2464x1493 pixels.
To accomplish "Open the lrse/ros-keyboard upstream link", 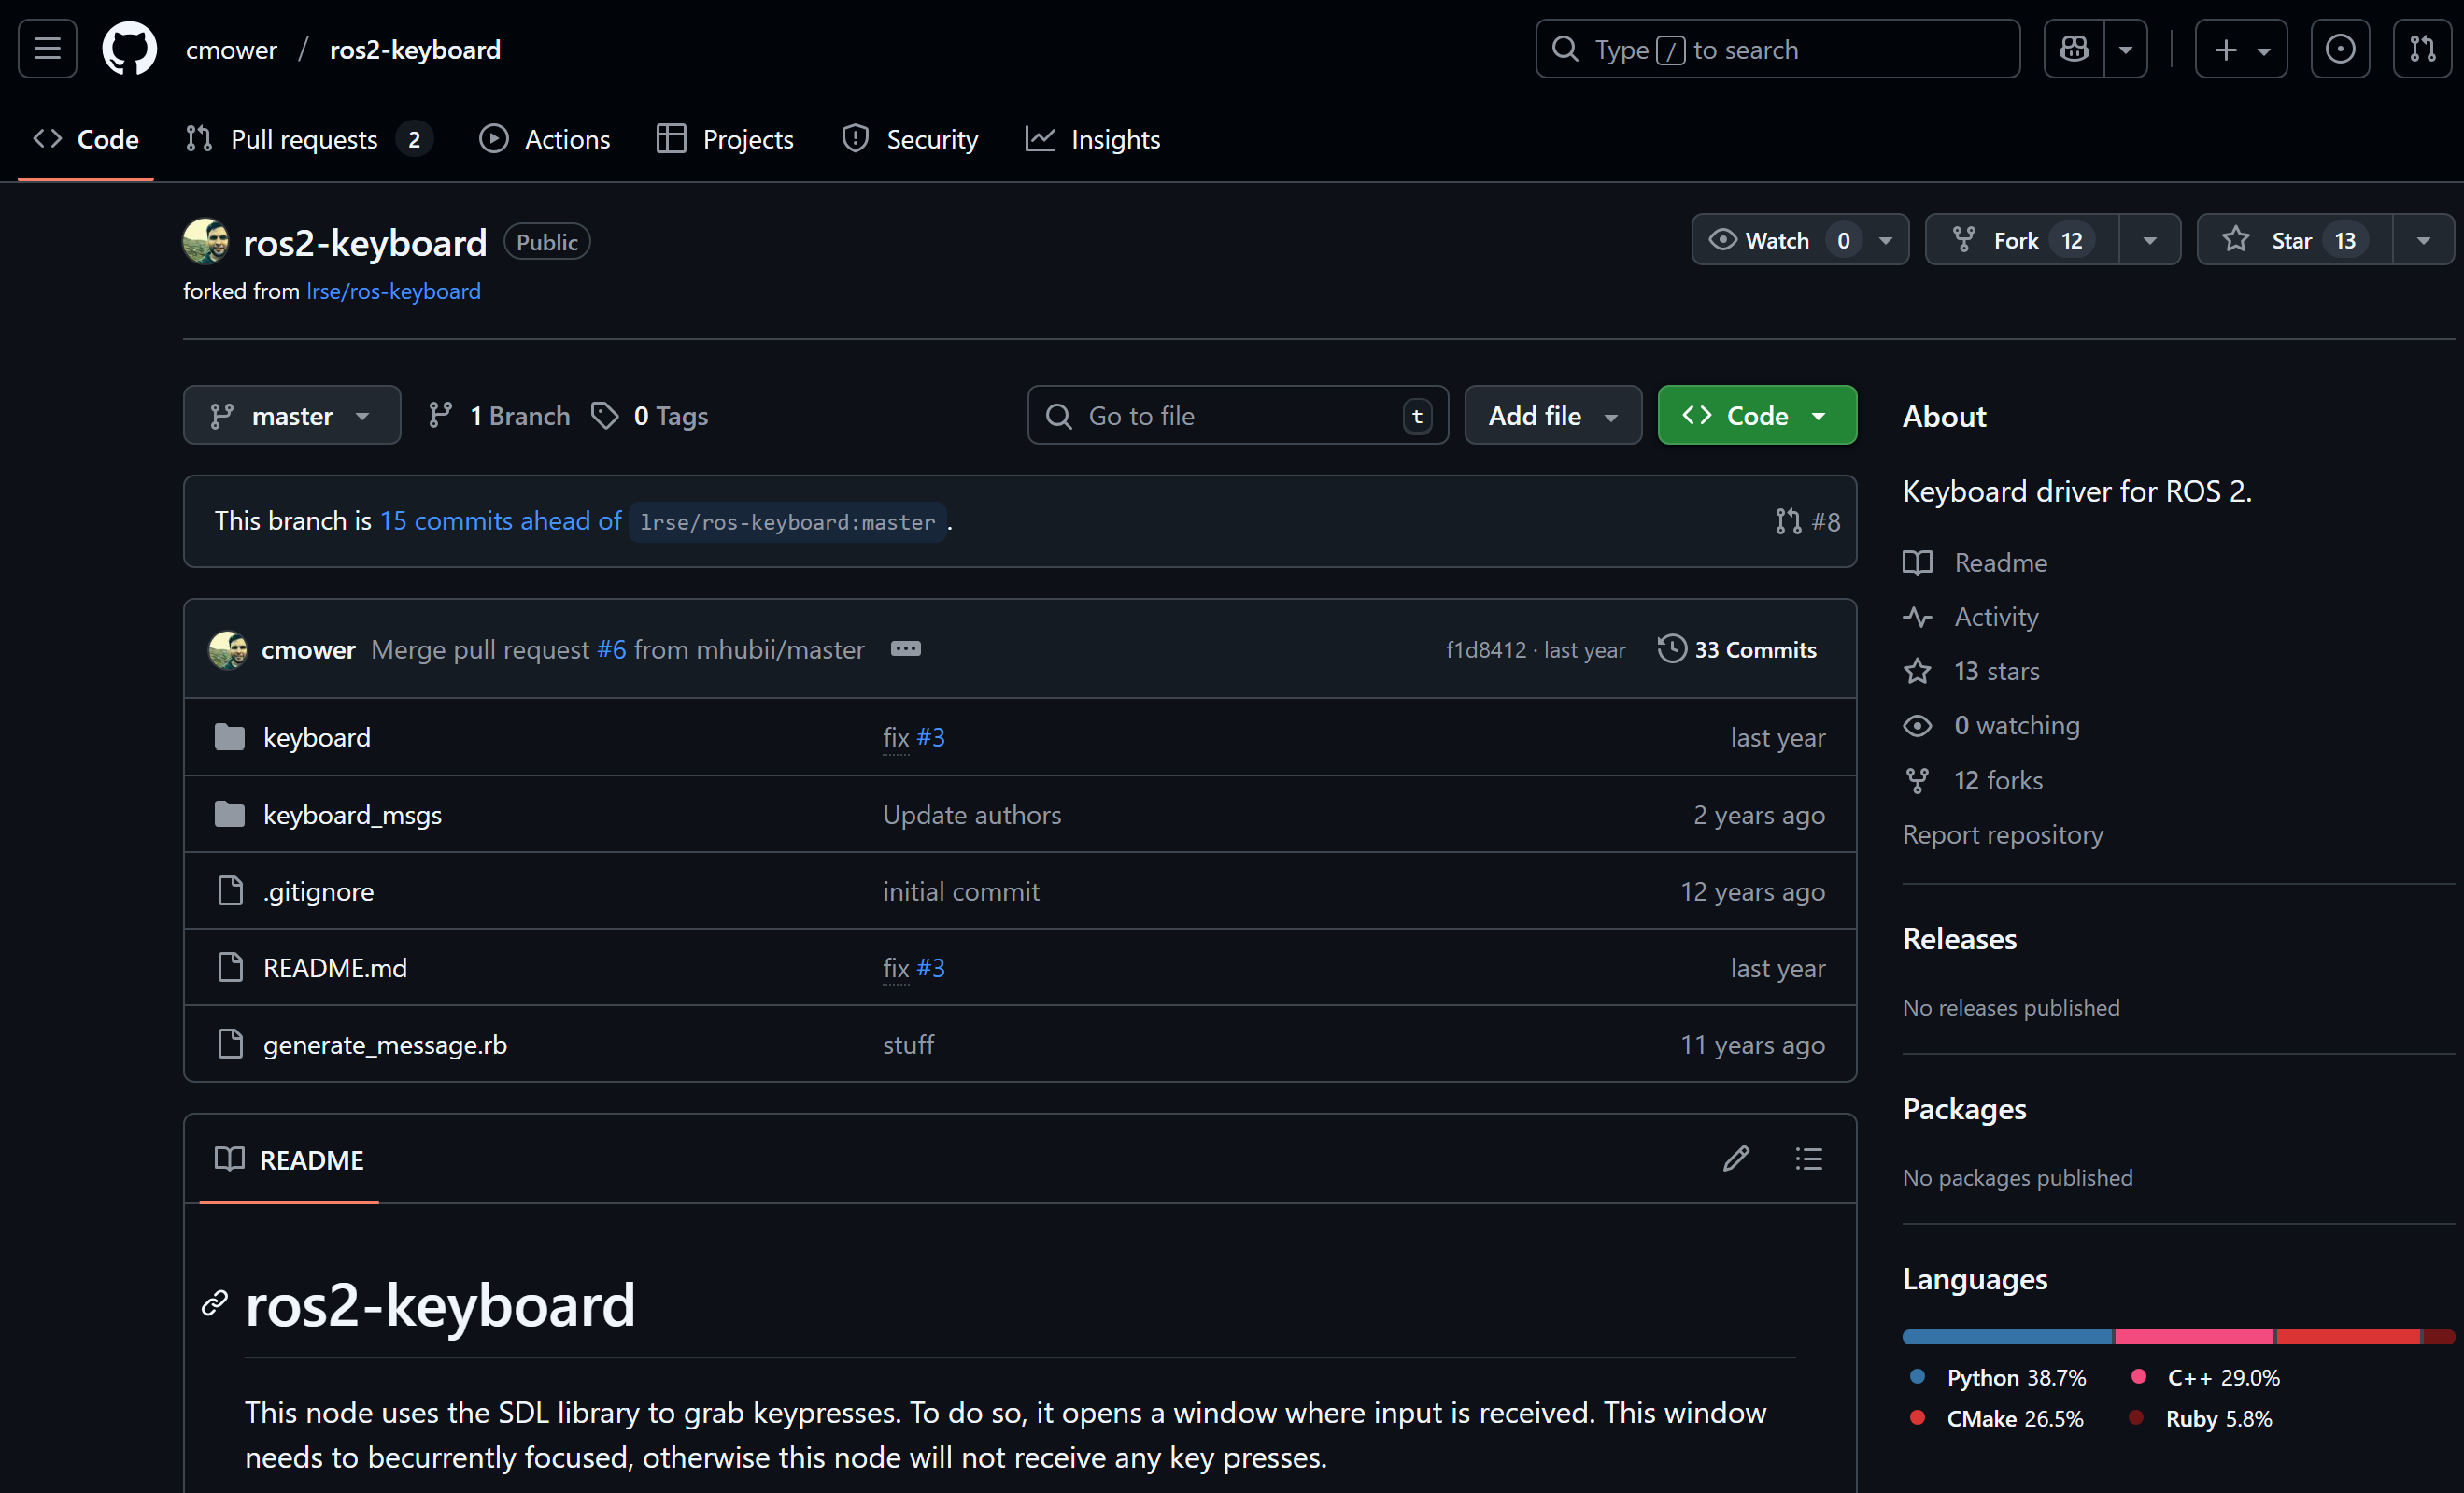I will click(x=393, y=291).
